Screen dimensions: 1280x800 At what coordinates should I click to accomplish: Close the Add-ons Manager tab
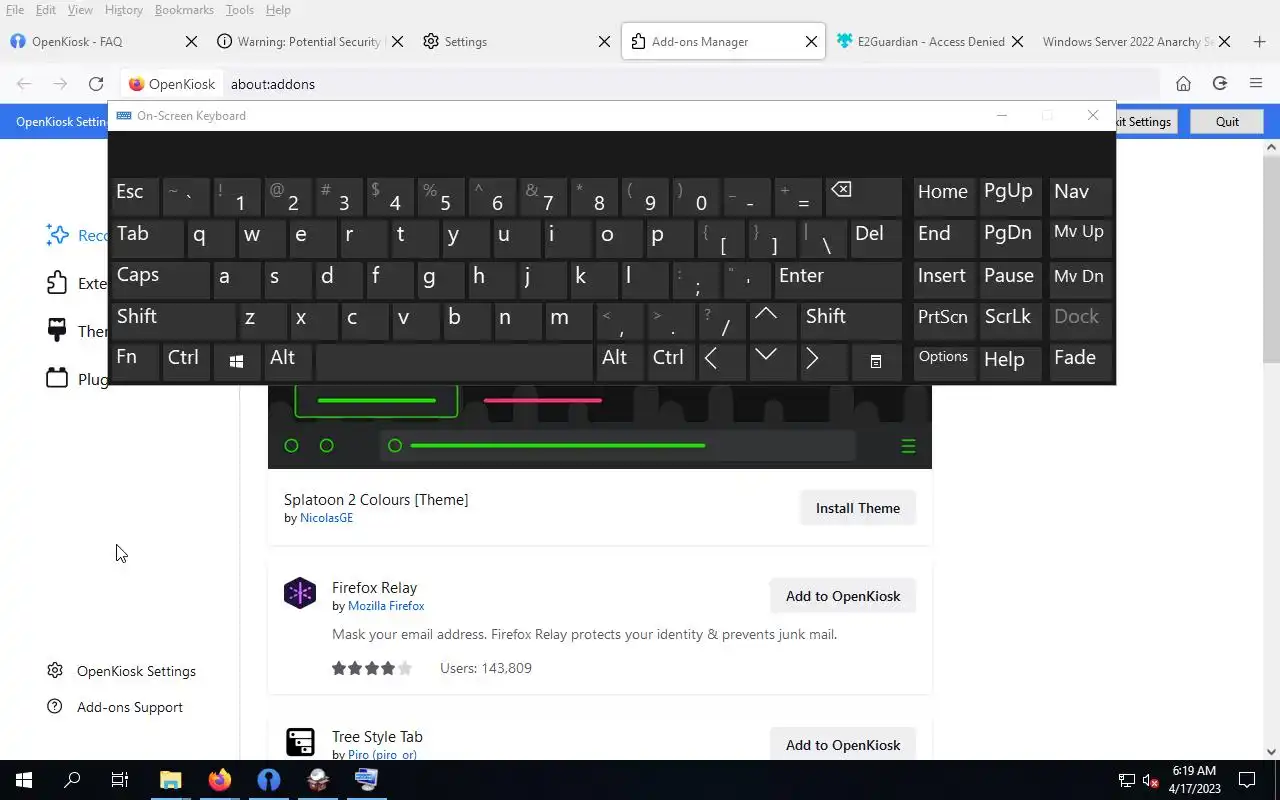tap(811, 42)
